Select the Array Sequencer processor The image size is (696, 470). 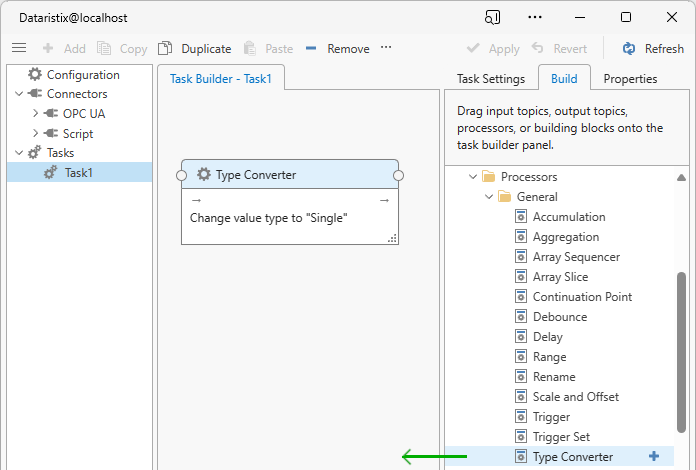tap(576, 257)
